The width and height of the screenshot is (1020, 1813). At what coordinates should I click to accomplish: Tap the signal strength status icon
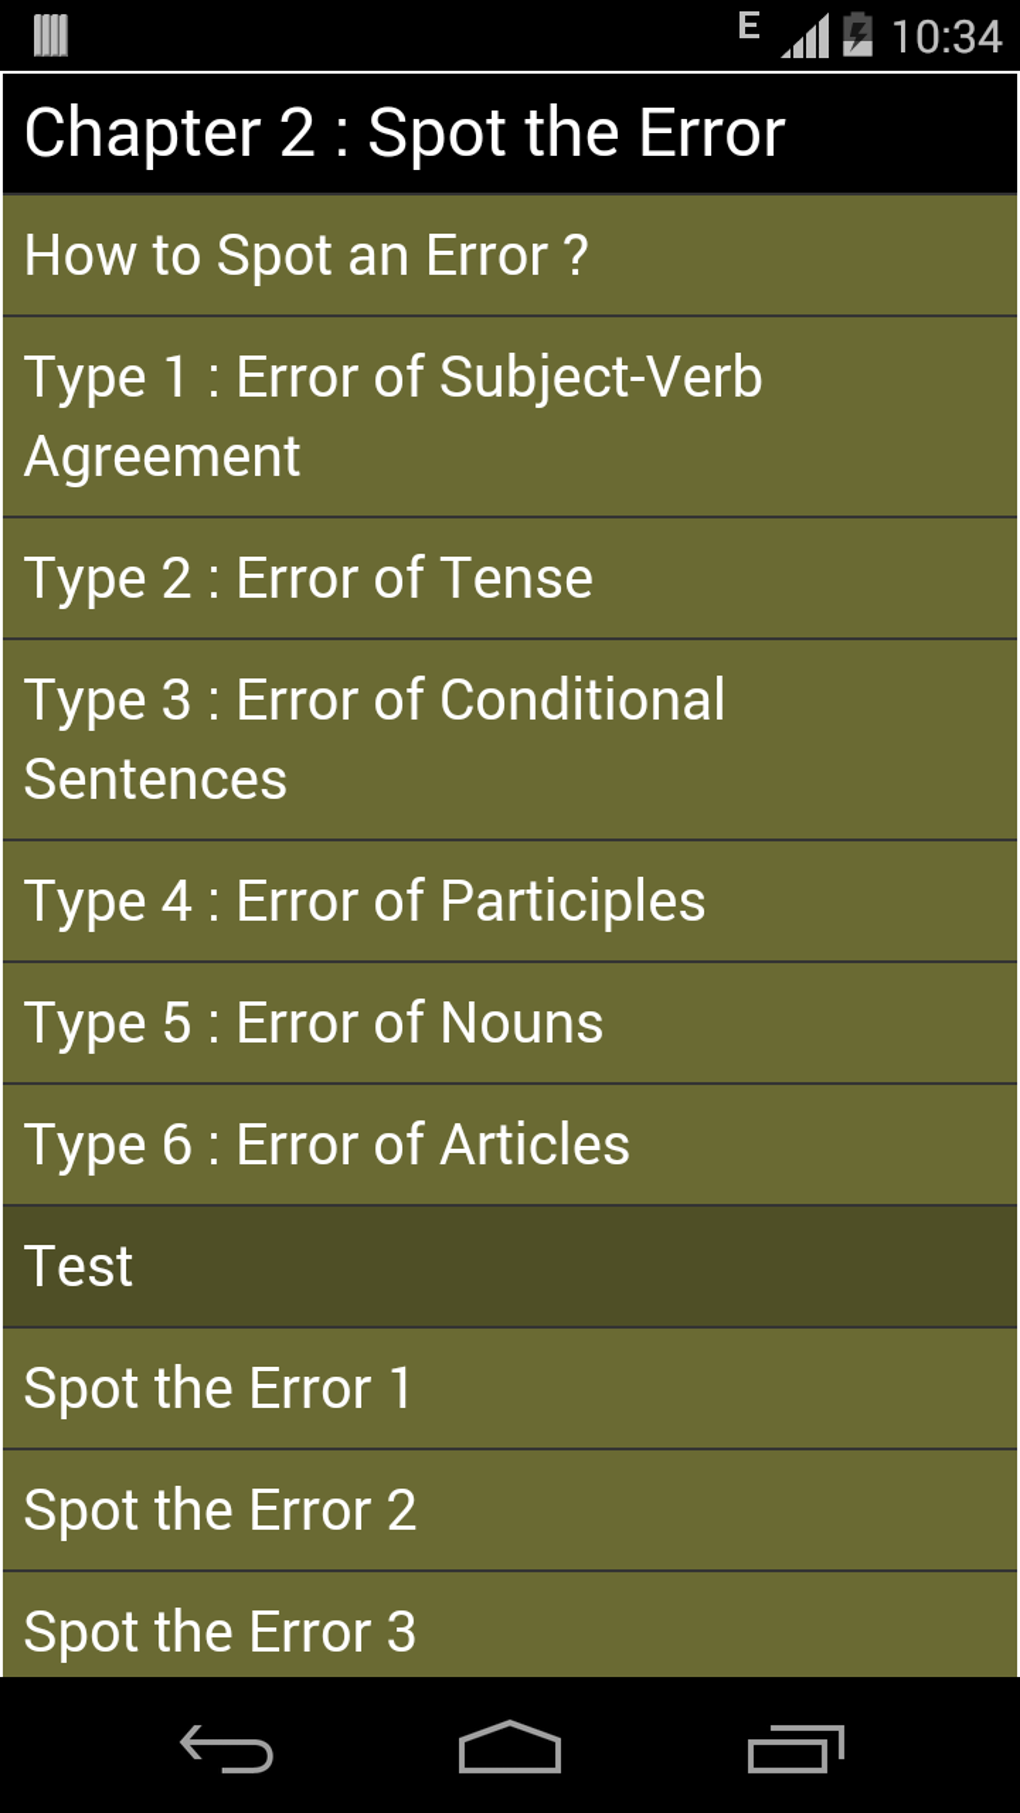pyautogui.click(x=805, y=36)
